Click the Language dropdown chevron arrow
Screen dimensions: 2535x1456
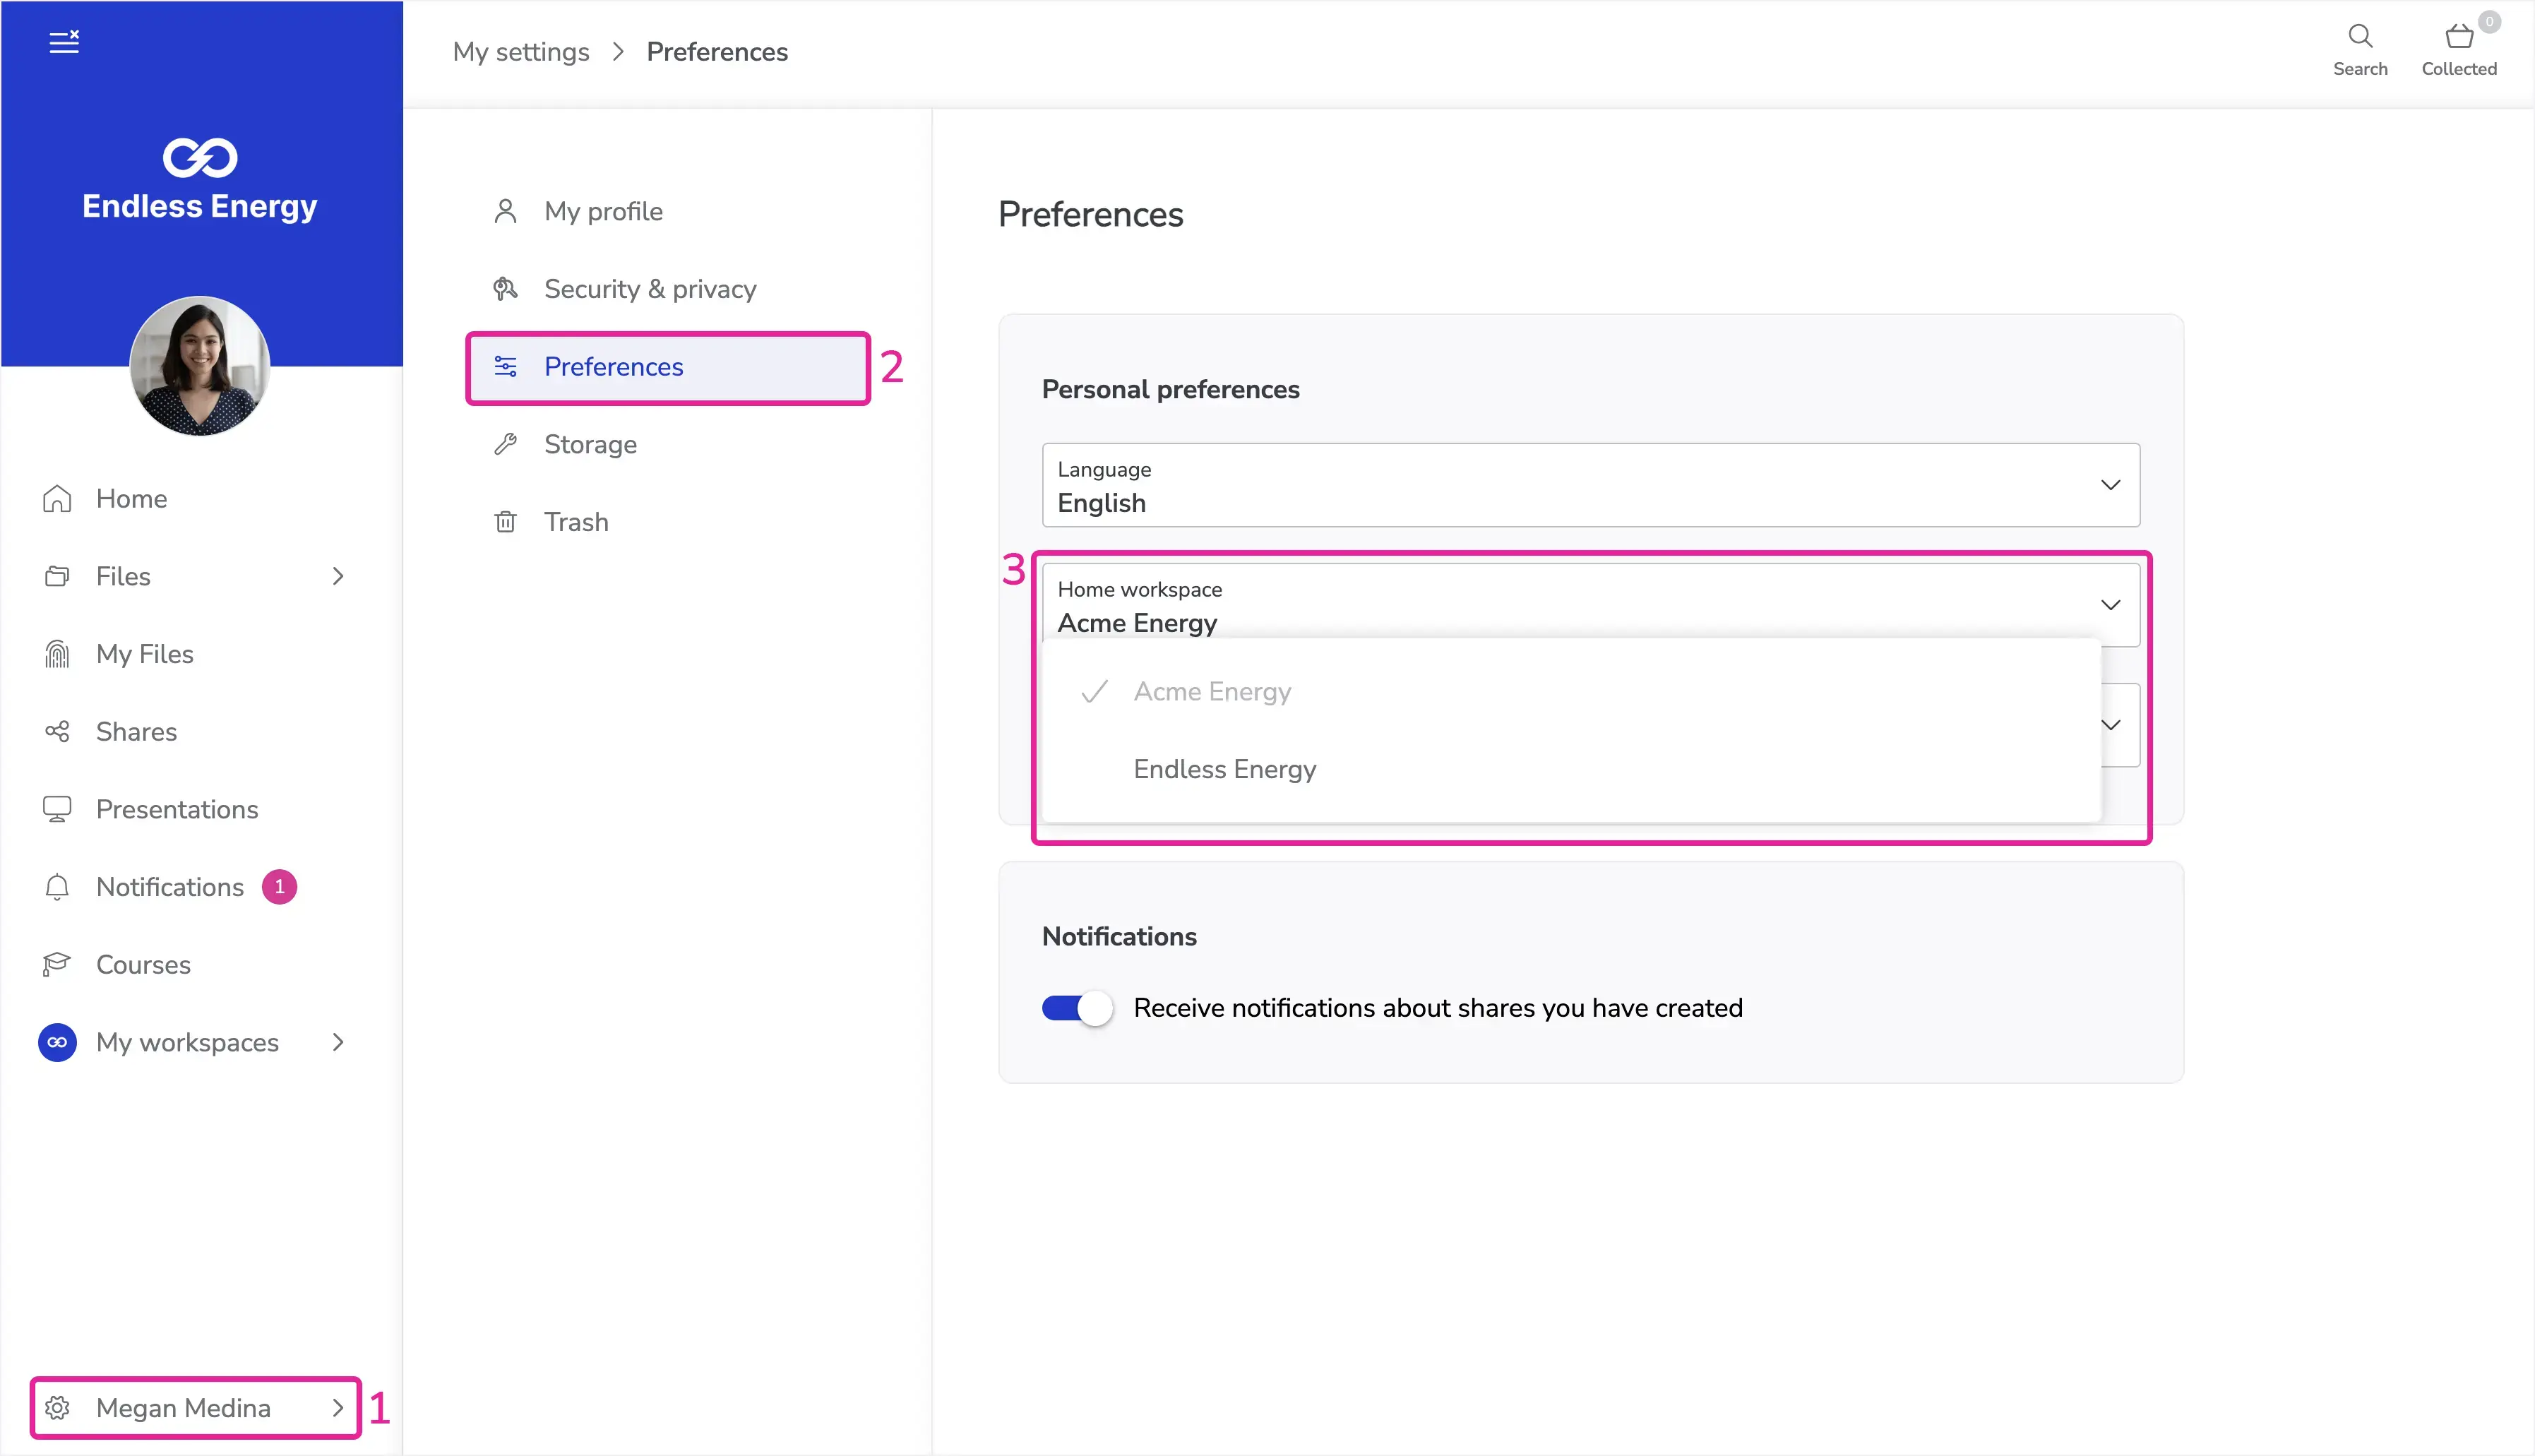point(2110,485)
